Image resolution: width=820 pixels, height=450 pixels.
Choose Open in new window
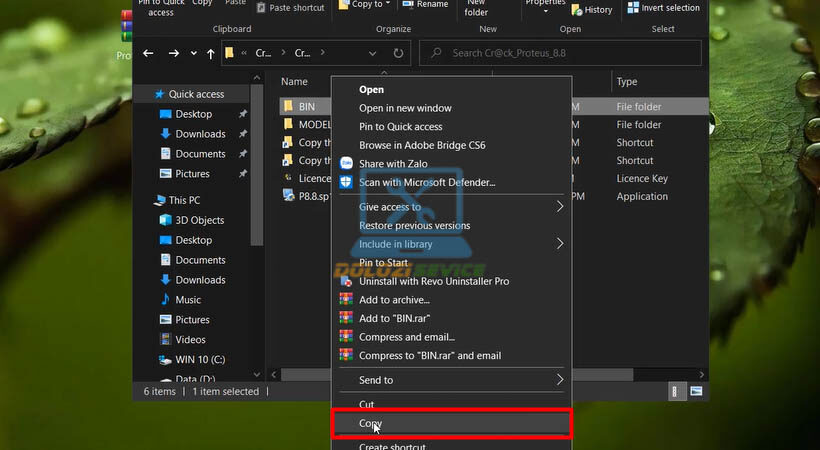pos(405,108)
